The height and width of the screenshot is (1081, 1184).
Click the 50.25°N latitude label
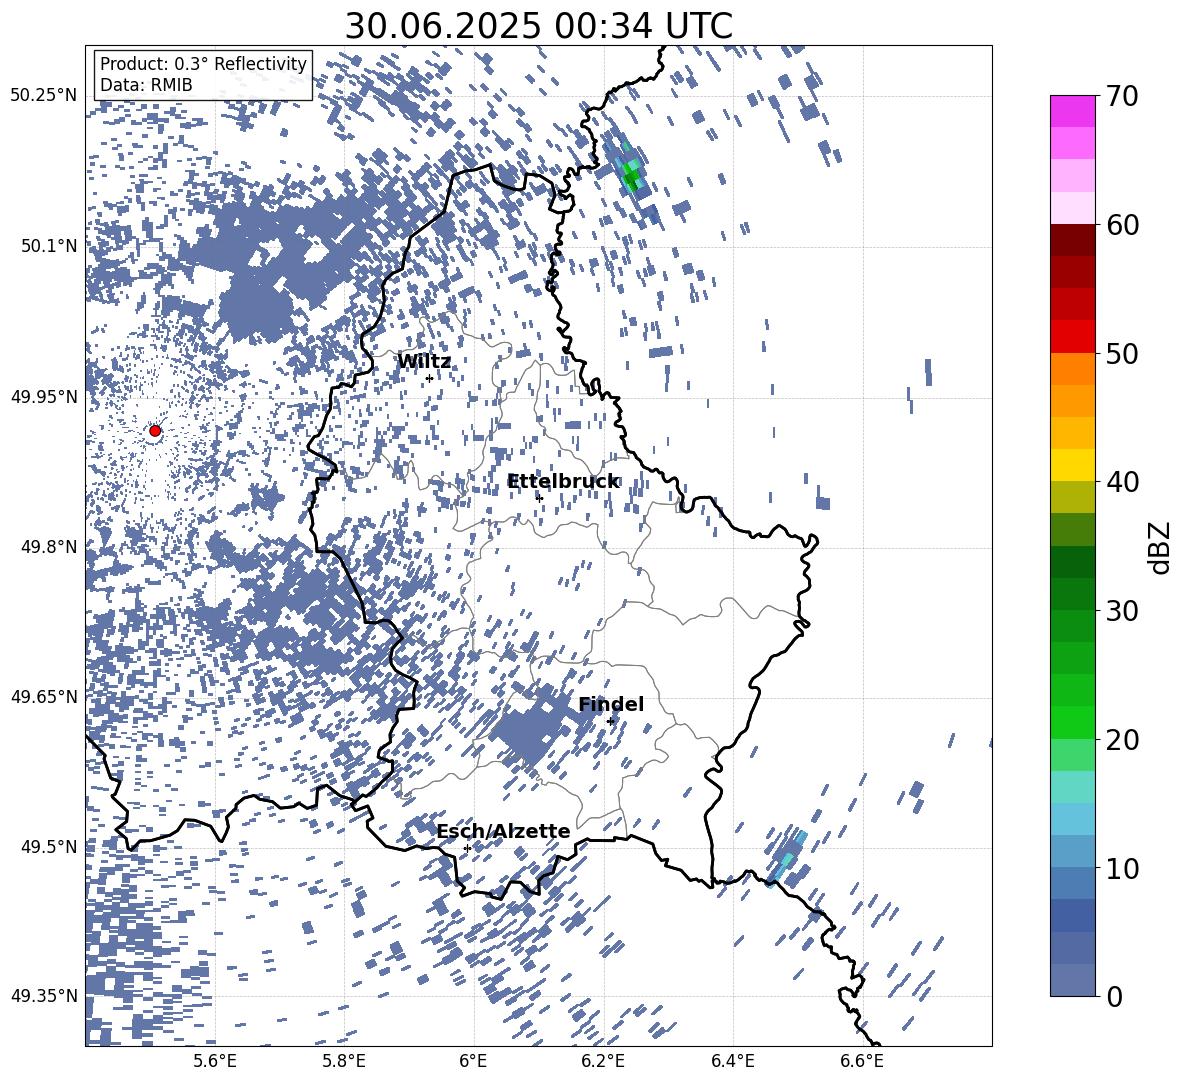point(44,96)
